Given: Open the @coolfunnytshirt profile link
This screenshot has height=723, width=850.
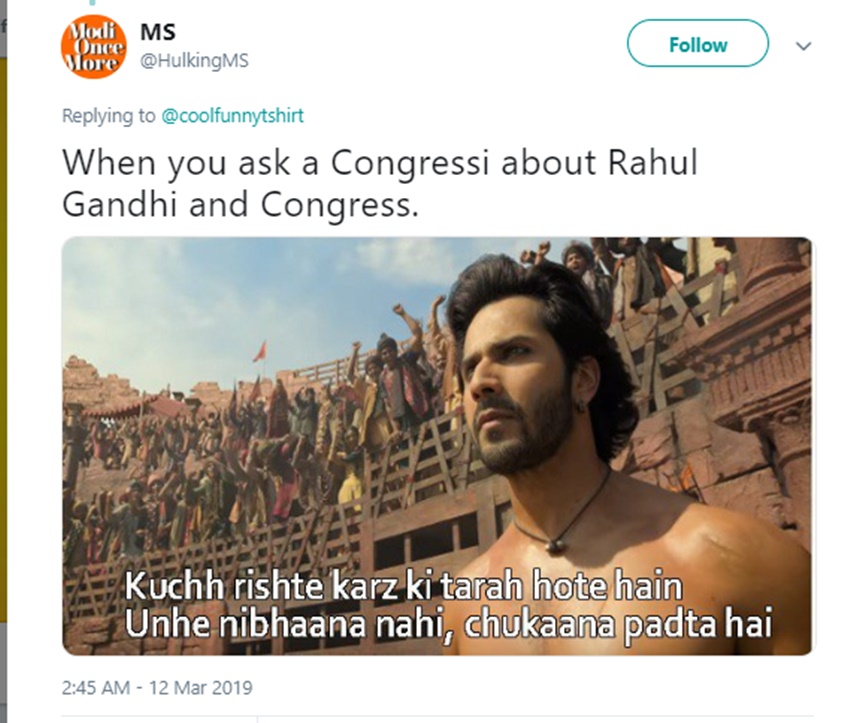Looking at the screenshot, I should (233, 115).
